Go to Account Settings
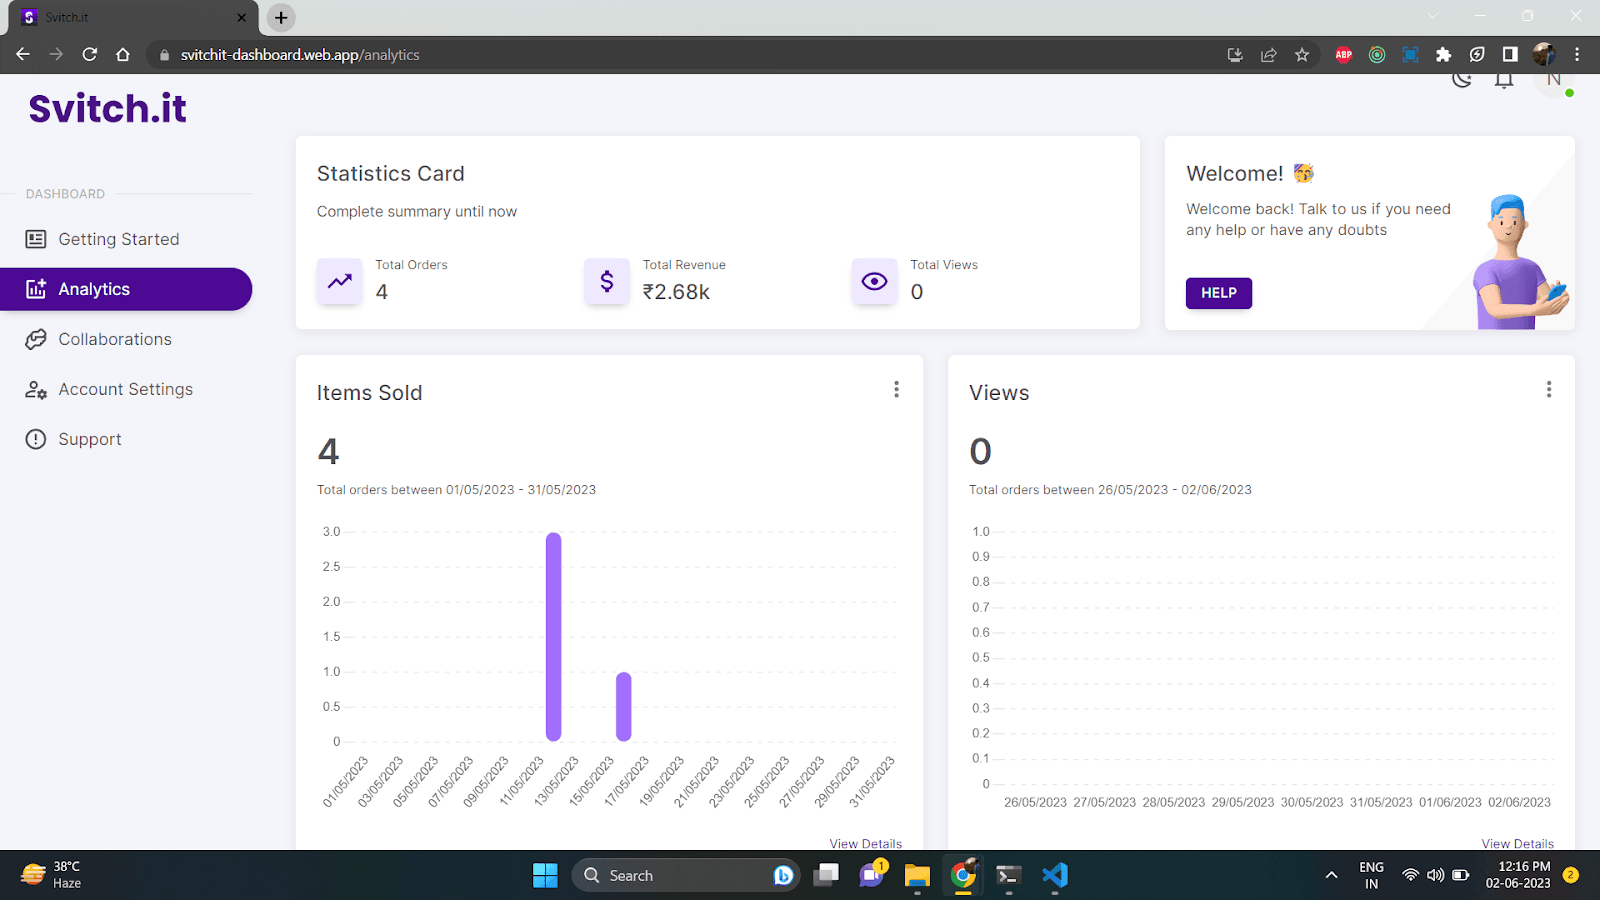Image resolution: width=1600 pixels, height=900 pixels. (126, 389)
